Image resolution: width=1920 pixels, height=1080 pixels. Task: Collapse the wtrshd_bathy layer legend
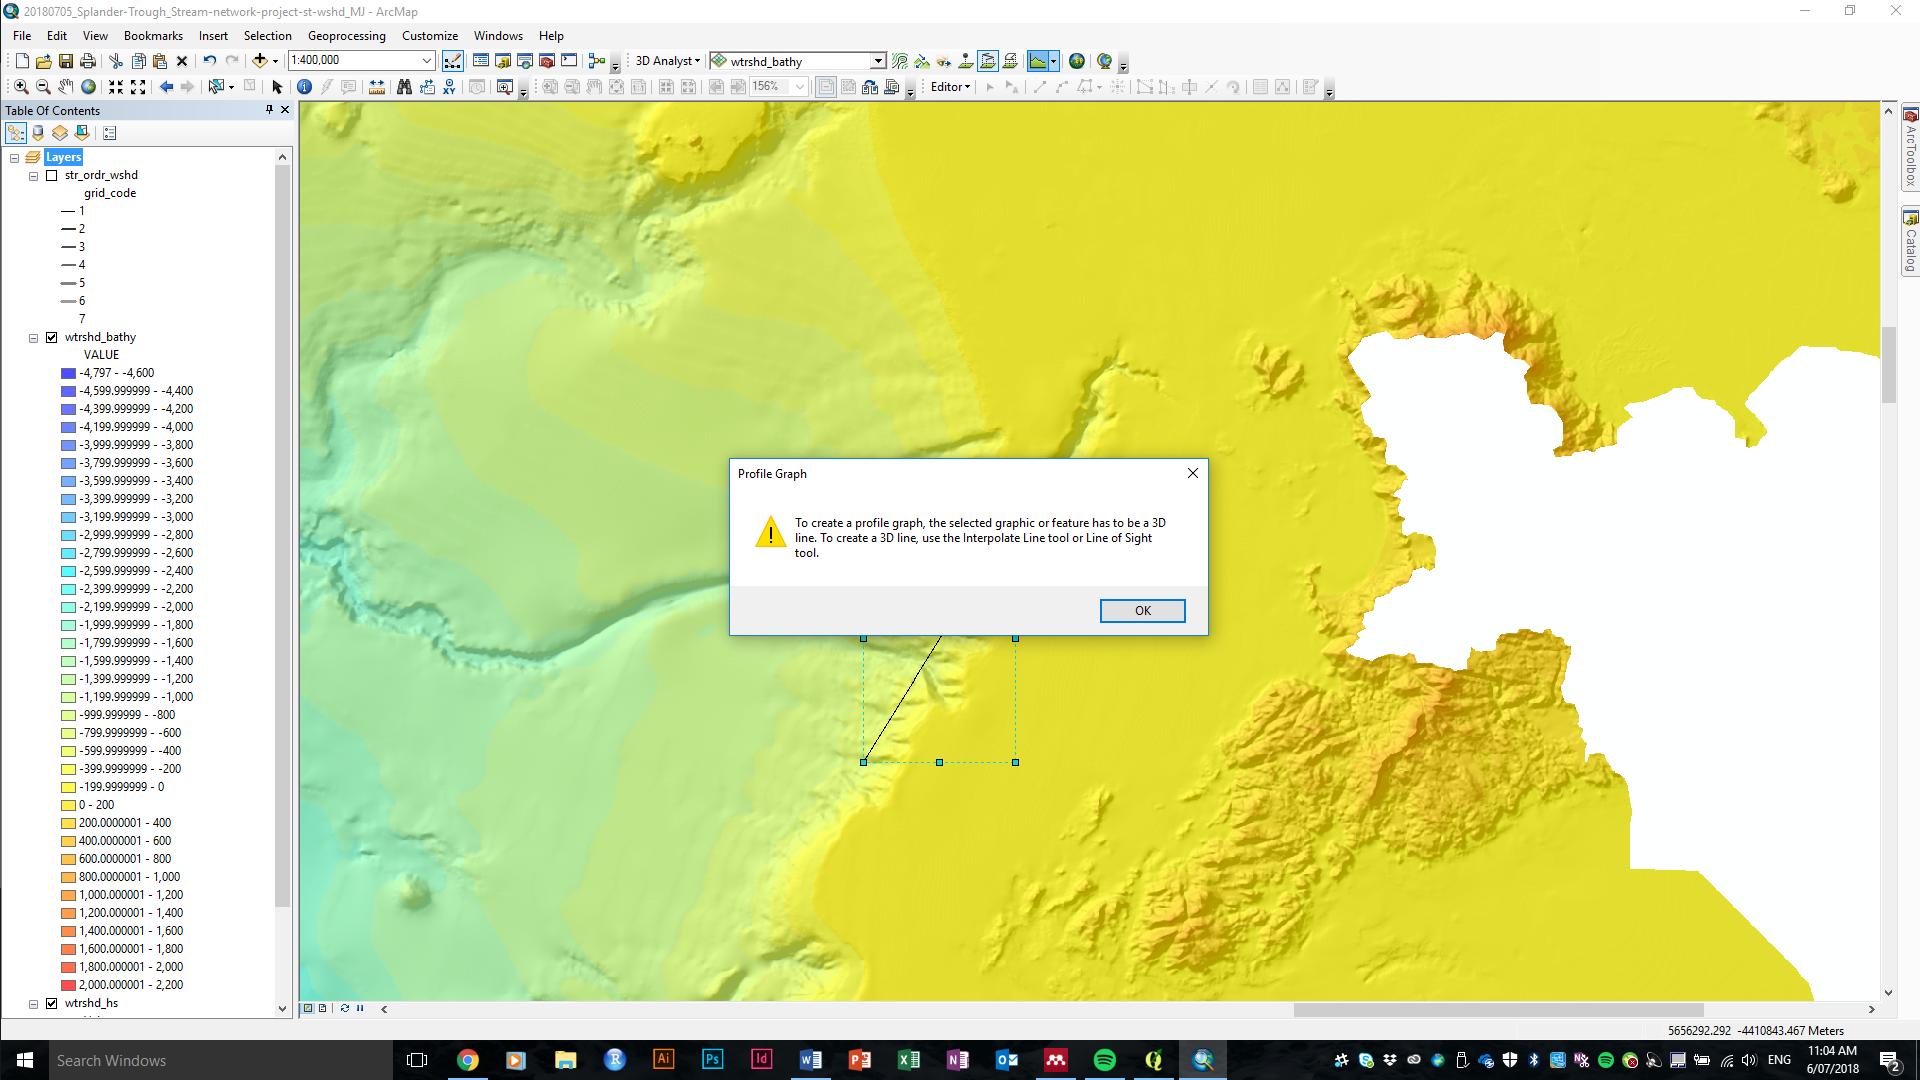pyautogui.click(x=33, y=338)
